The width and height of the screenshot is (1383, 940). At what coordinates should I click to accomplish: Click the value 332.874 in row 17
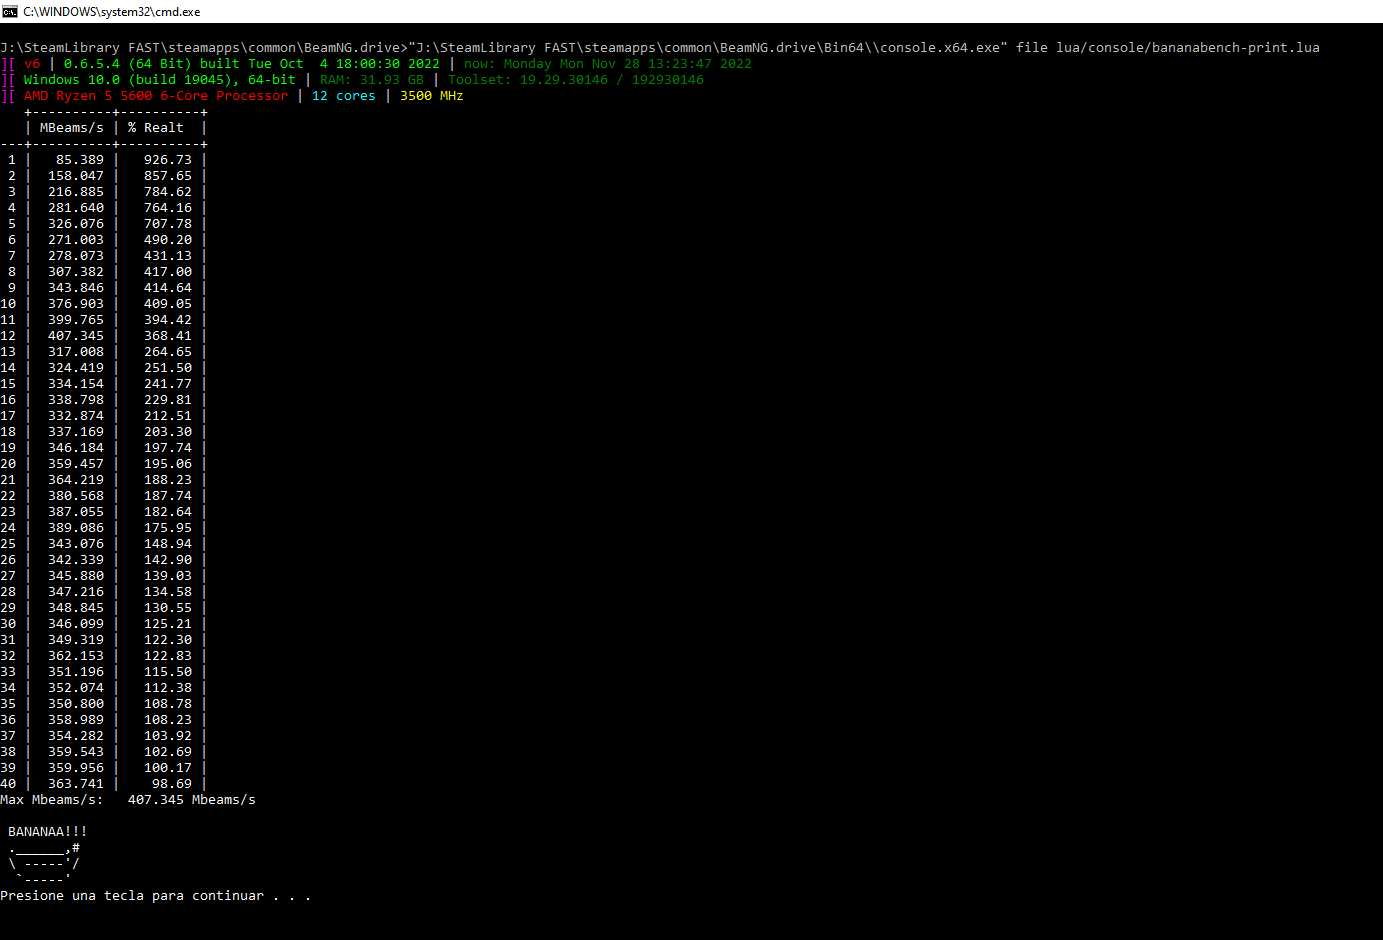[76, 416]
